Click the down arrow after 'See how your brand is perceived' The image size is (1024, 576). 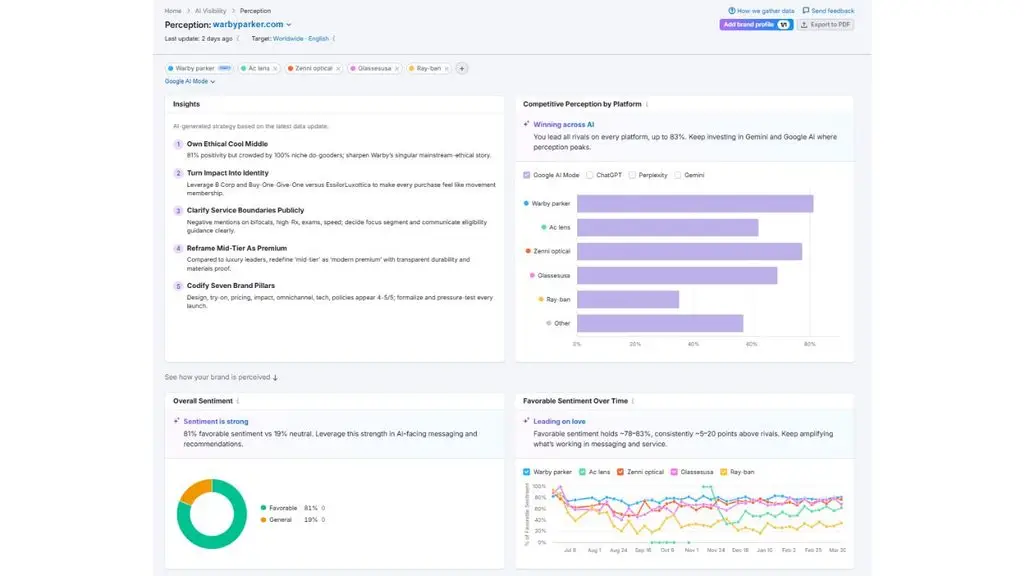pyautogui.click(x=275, y=377)
